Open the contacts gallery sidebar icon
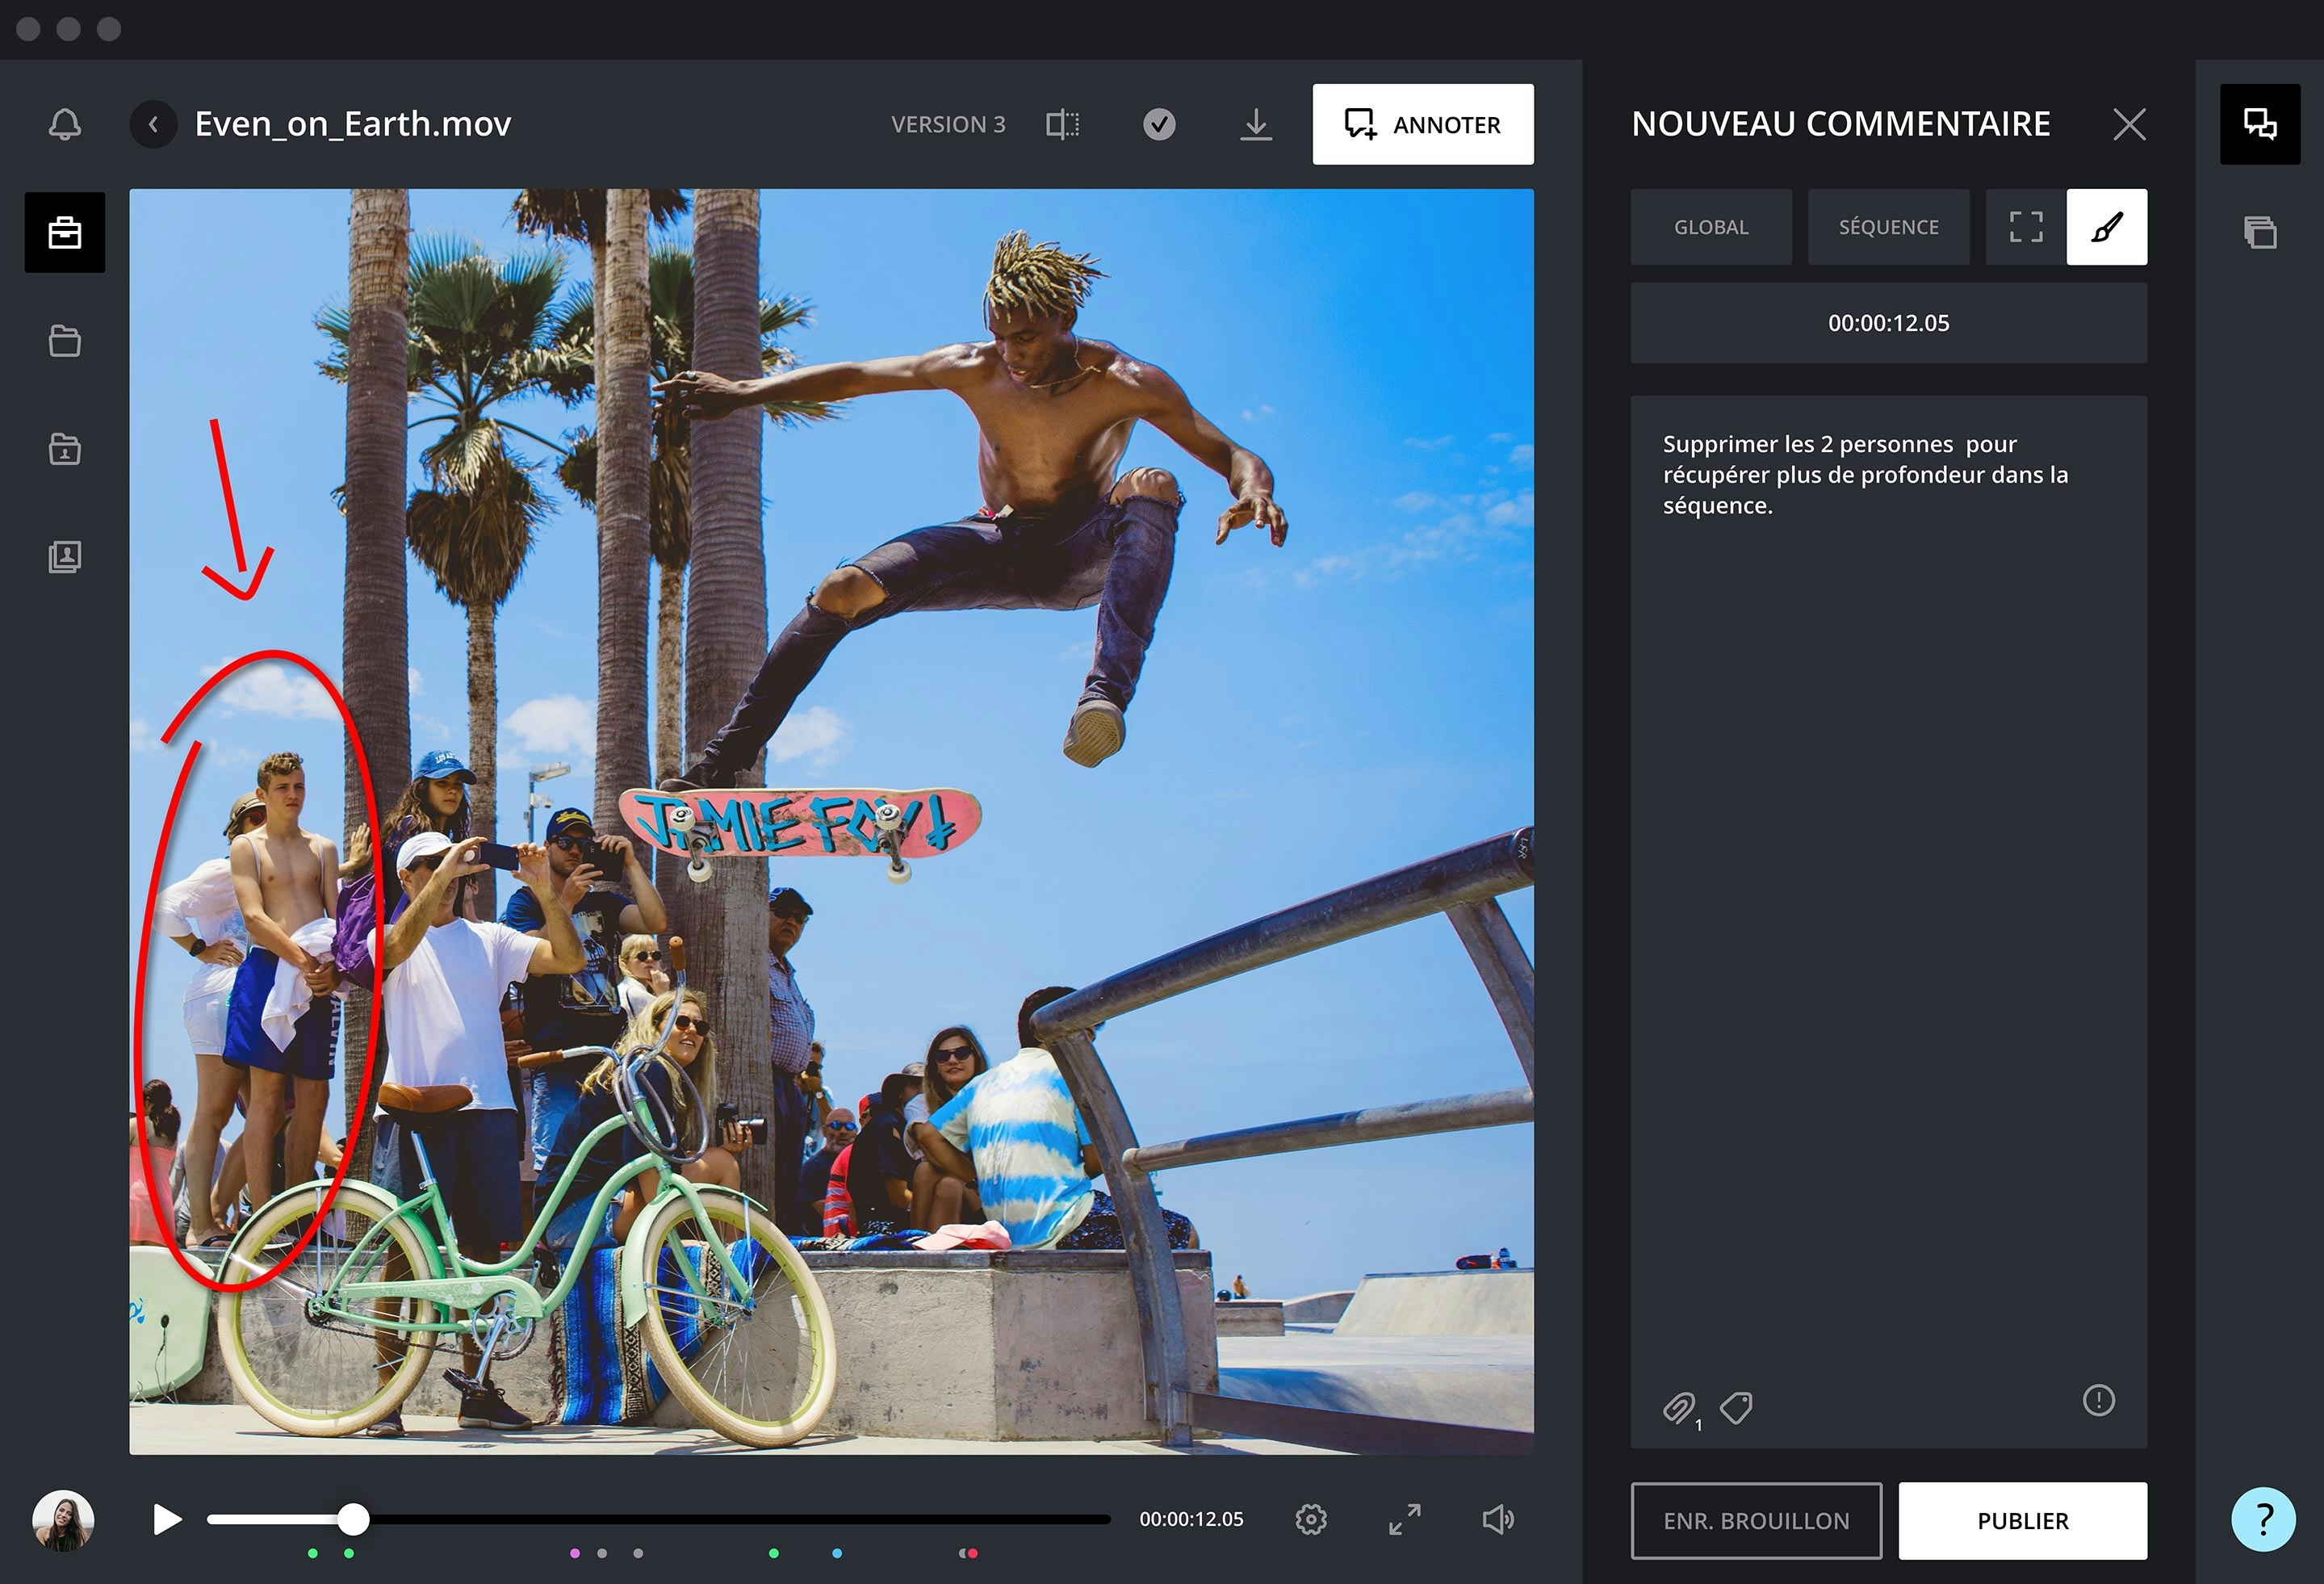 65,557
